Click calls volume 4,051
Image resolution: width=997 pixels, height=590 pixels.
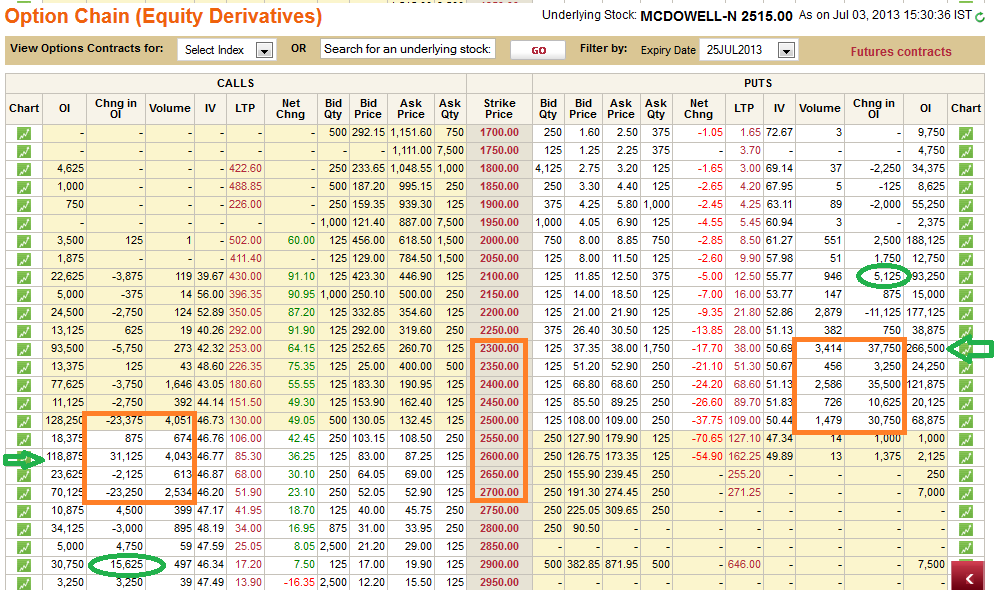(178, 420)
